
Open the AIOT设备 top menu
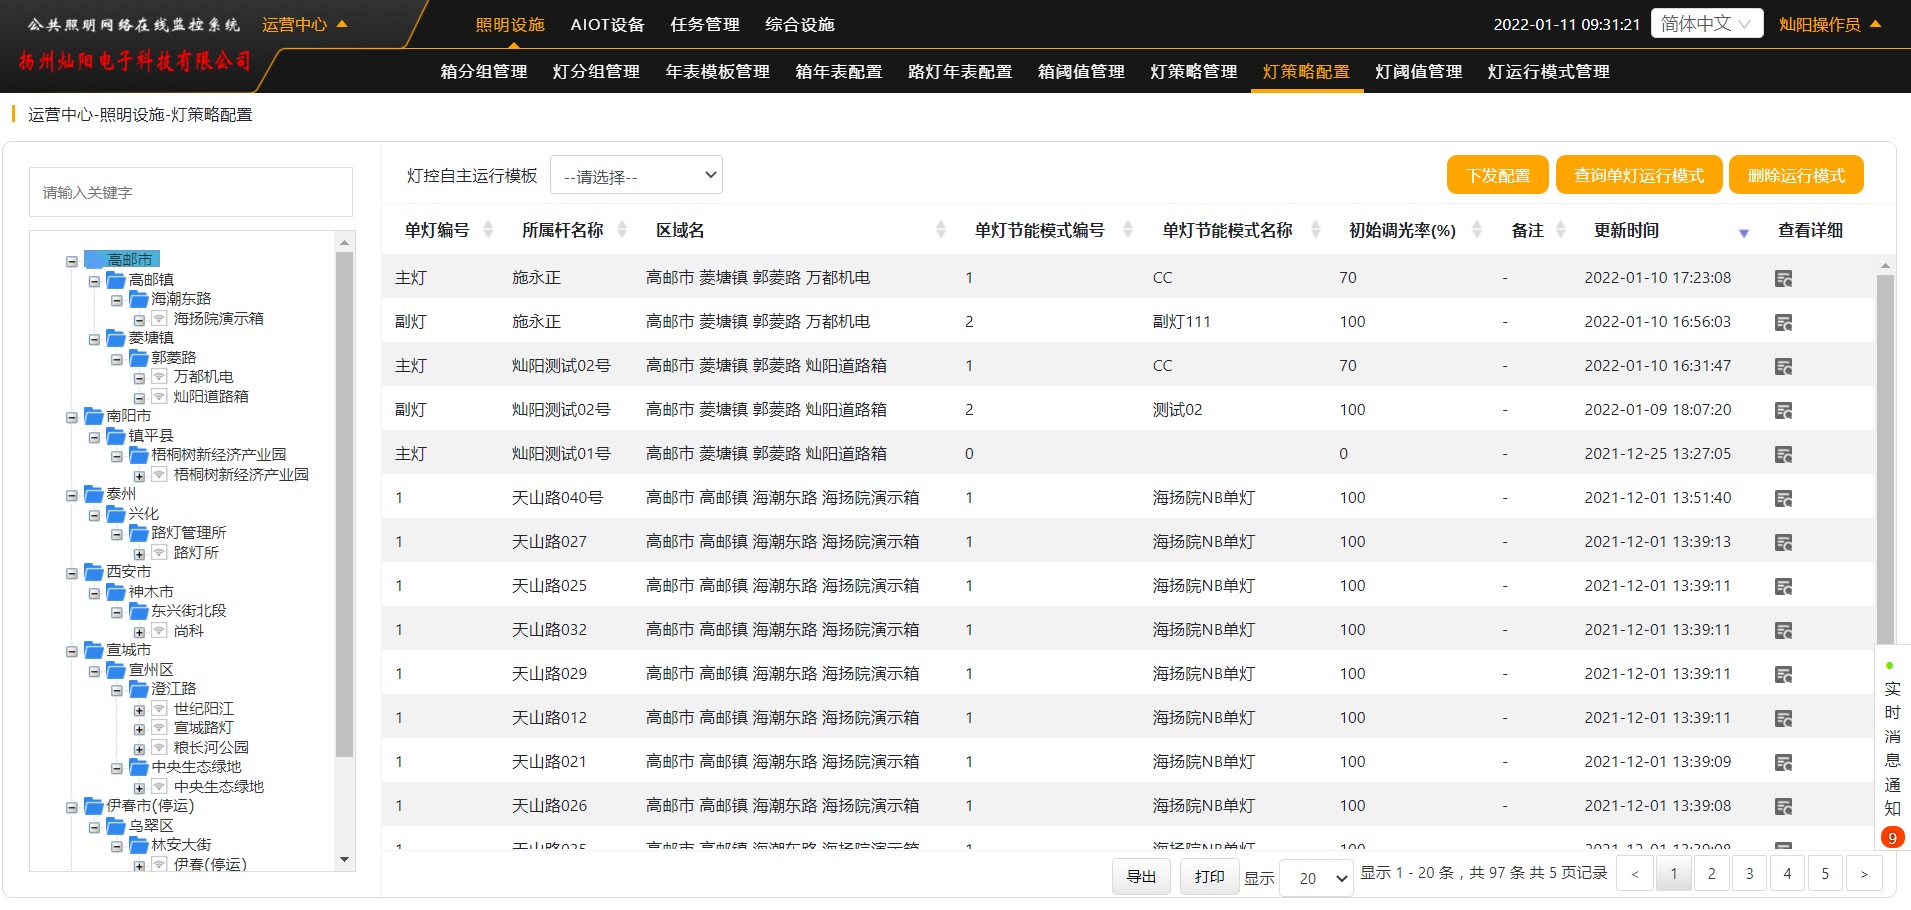607,24
